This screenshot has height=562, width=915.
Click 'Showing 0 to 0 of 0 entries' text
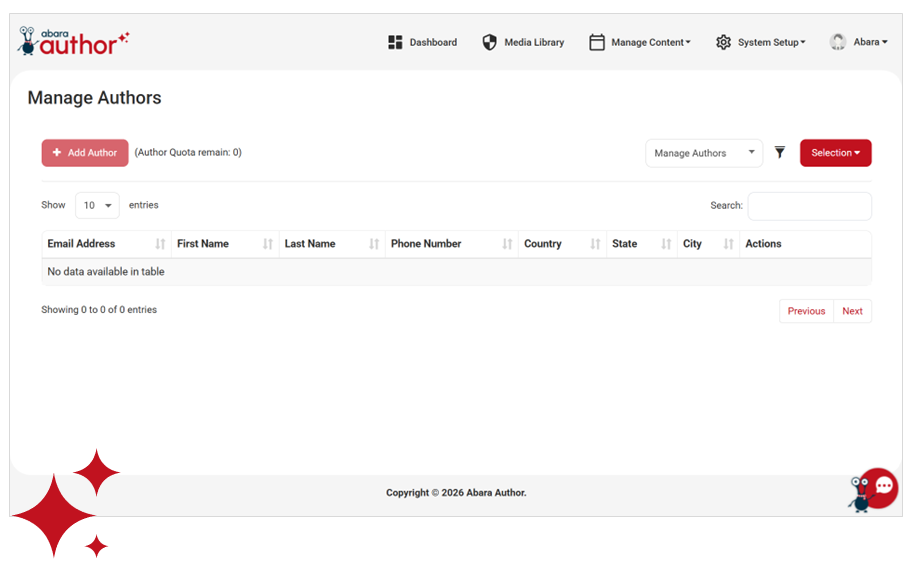(99, 309)
